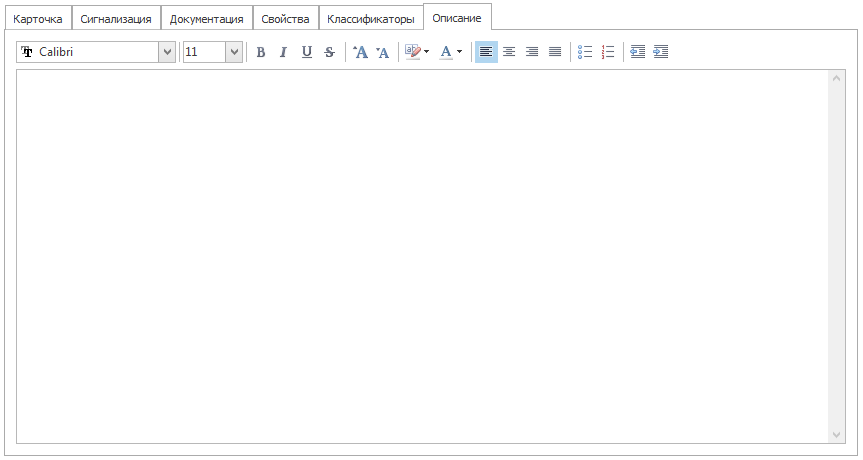Click the Calibri font name field

(x=88, y=52)
